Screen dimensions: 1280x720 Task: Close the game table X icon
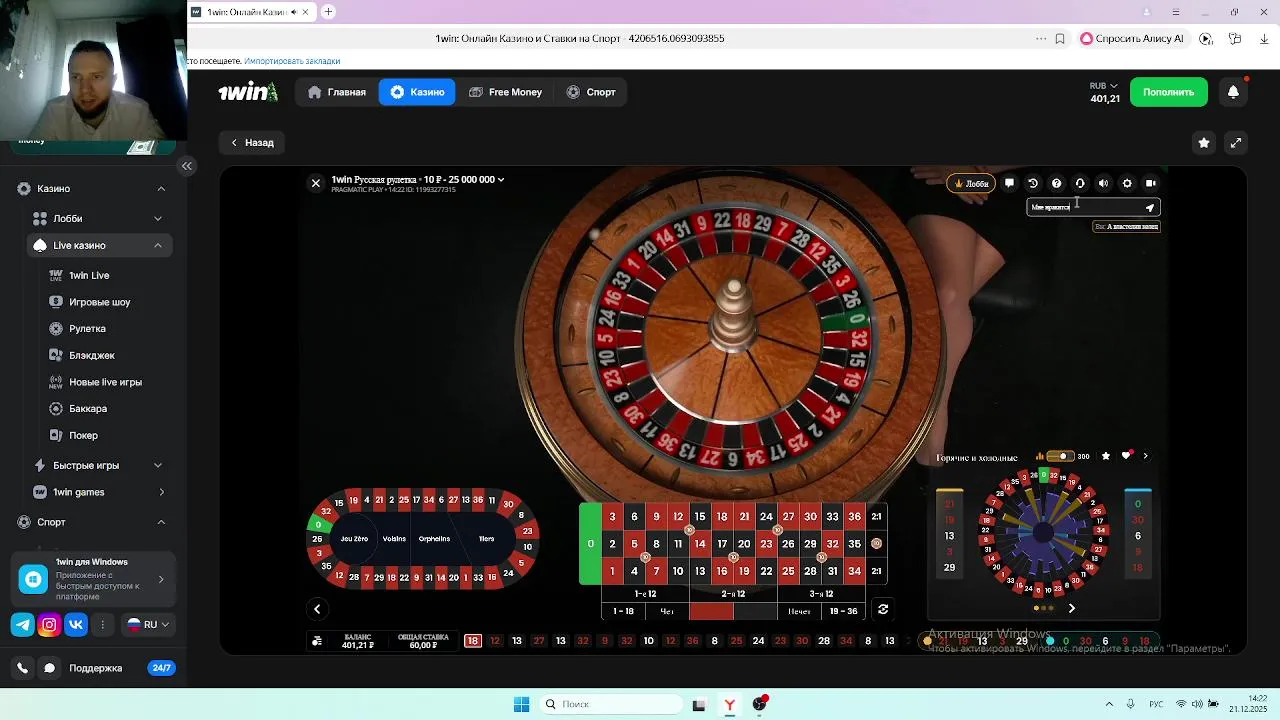point(316,183)
